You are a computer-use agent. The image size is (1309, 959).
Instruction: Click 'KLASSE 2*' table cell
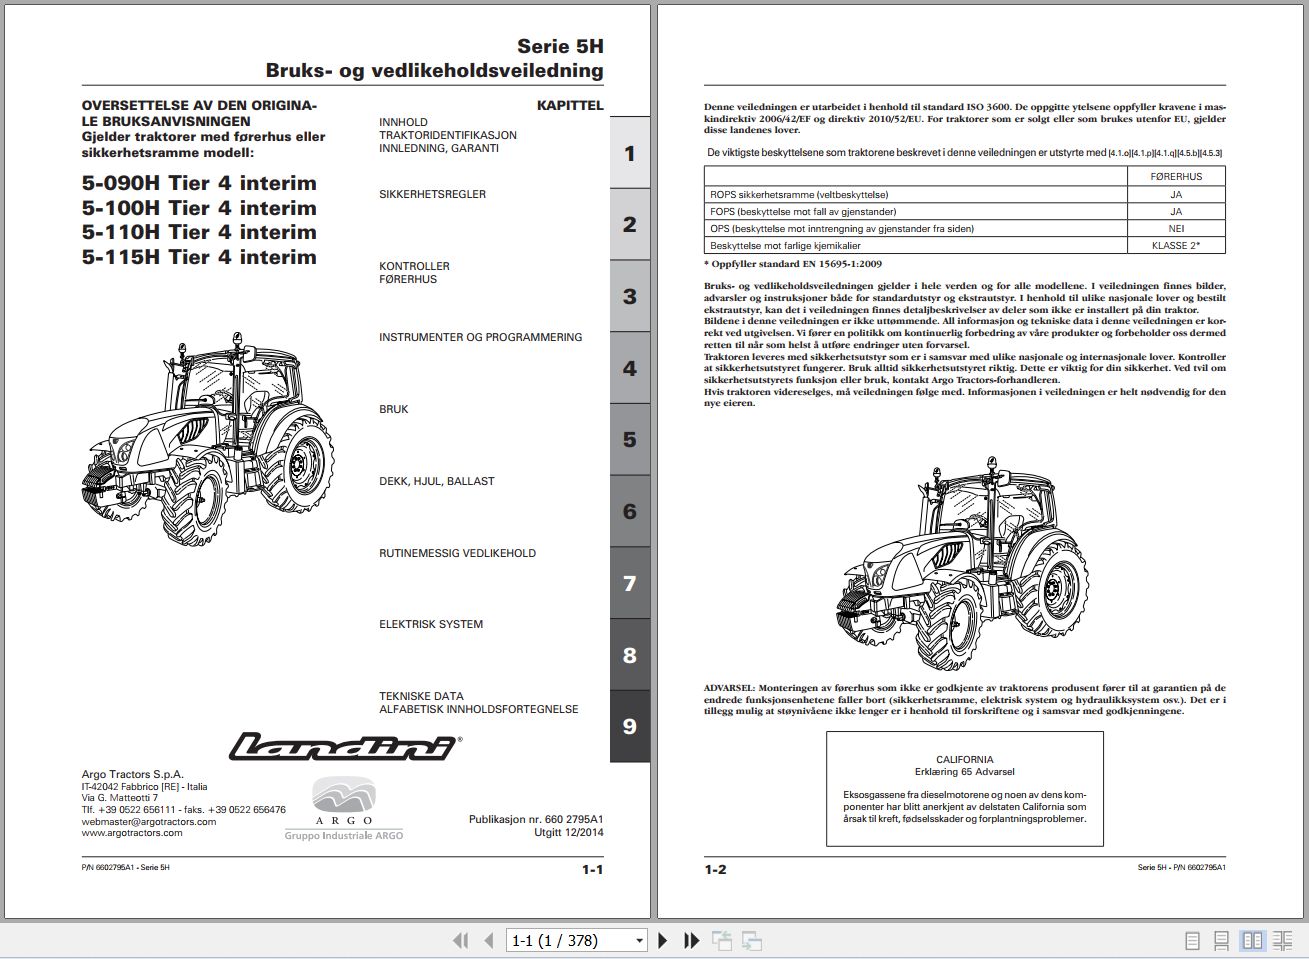coord(1176,245)
